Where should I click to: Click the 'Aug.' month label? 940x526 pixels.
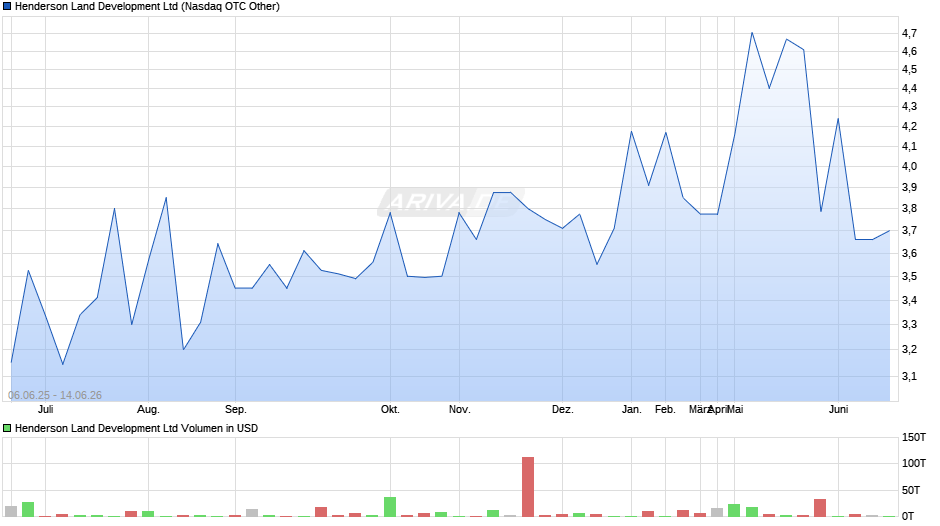(148, 409)
